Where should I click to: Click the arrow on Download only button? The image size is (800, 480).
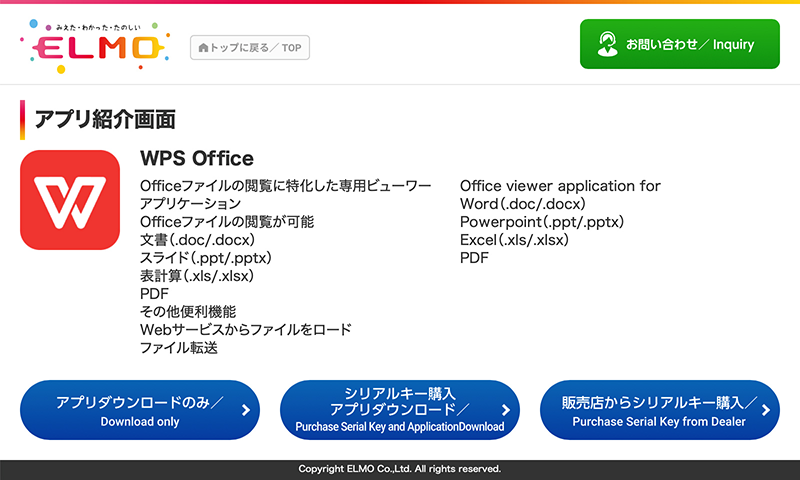(246, 410)
